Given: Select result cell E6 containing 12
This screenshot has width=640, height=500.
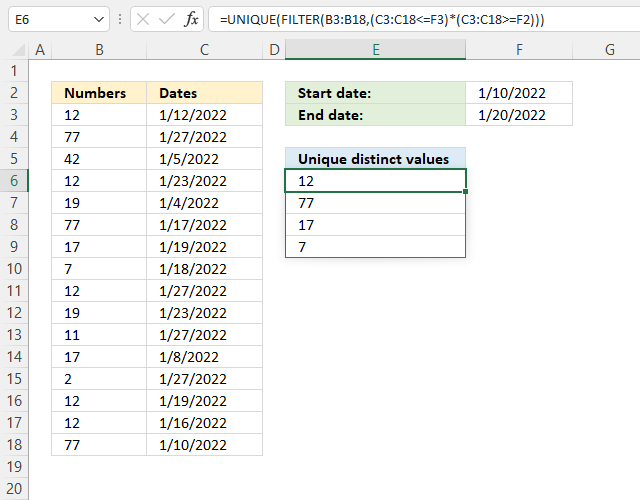Looking at the screenshot, I should point(376,181).
